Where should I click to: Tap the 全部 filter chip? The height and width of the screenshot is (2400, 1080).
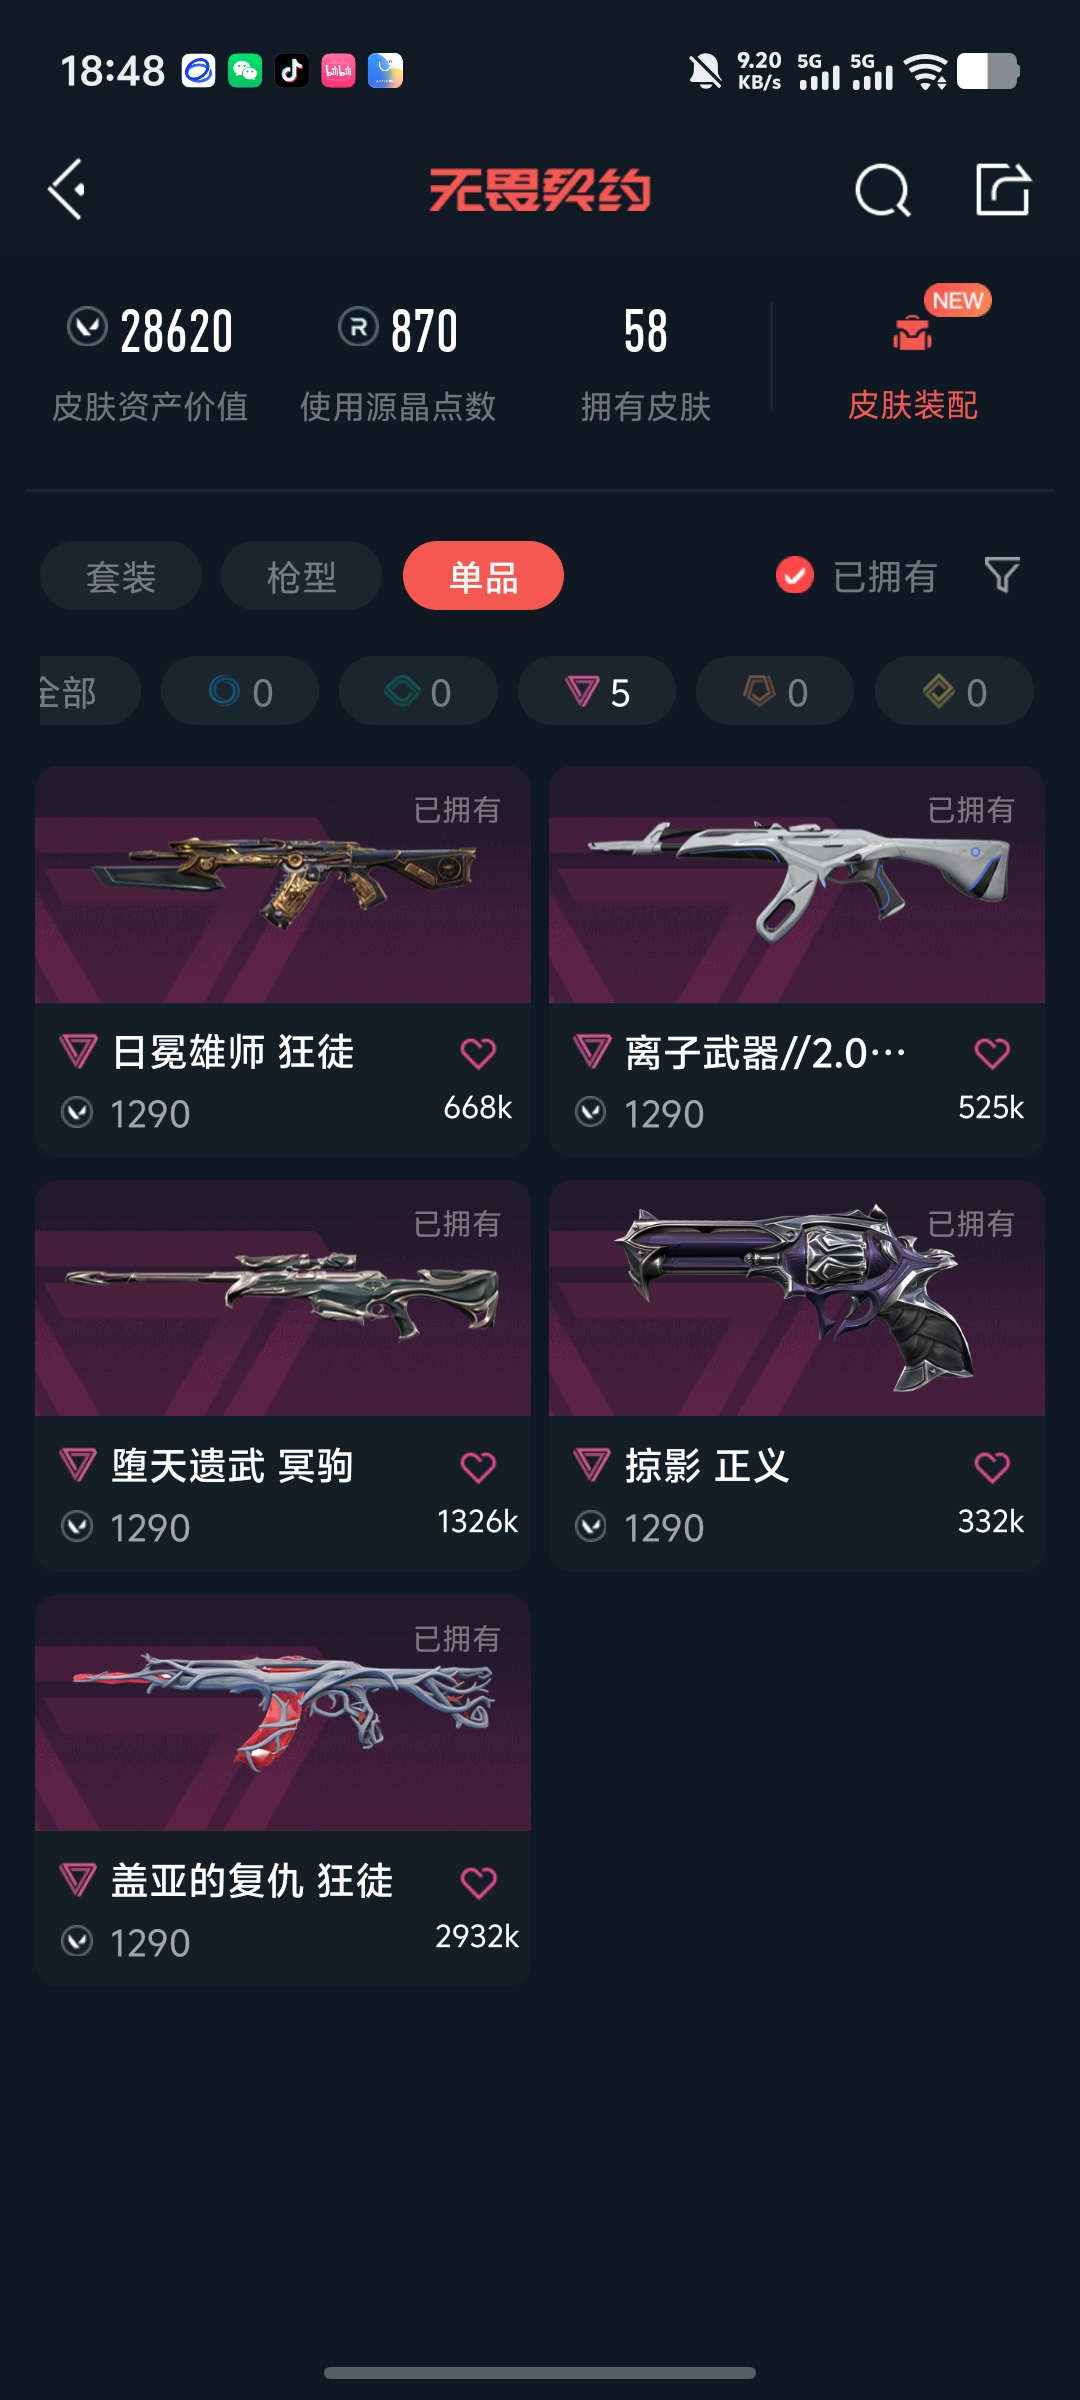click(88, 691)
